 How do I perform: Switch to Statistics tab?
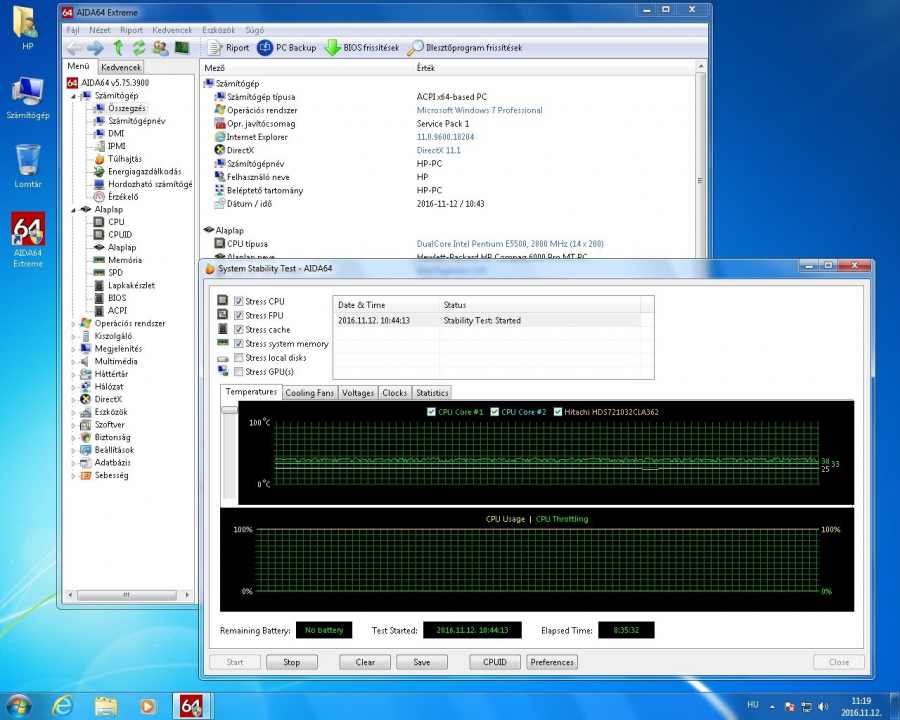(432, 393)
